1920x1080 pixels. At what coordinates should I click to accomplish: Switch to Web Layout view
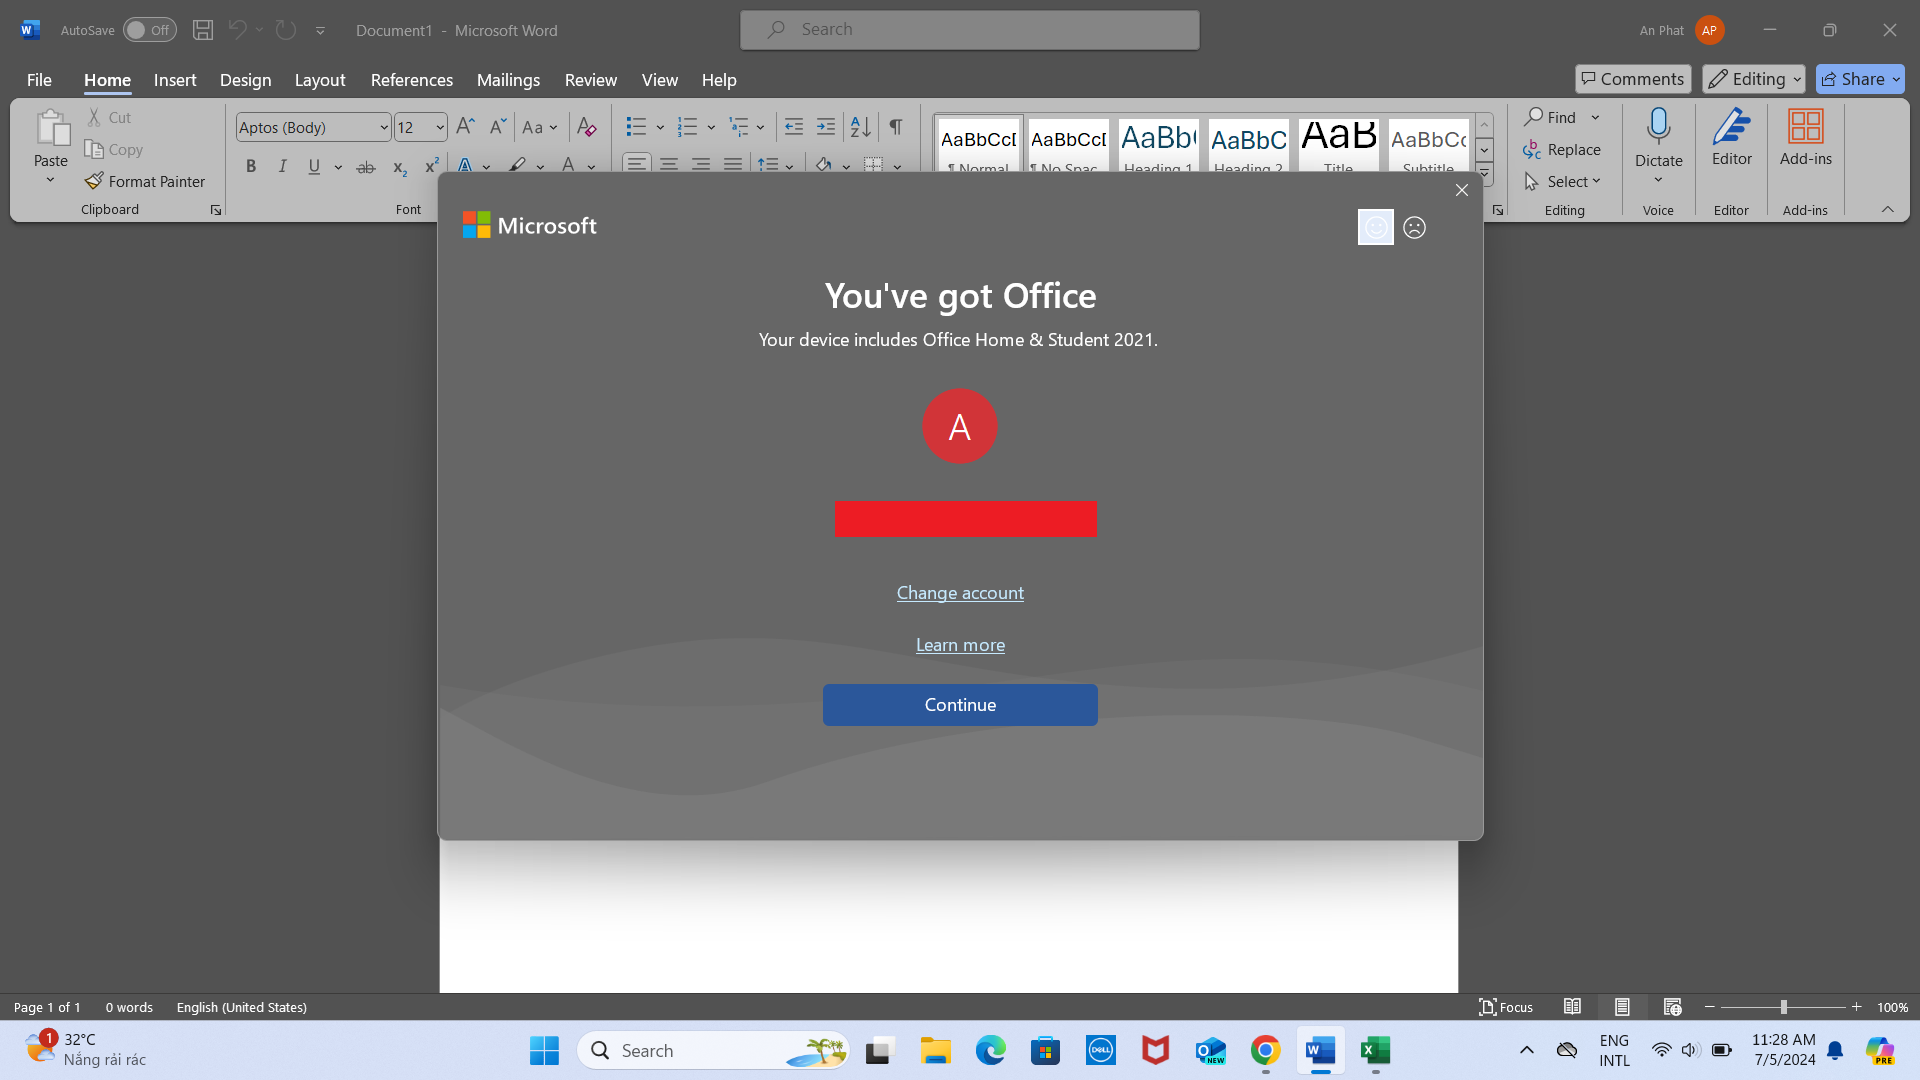coord(1672,1007)
